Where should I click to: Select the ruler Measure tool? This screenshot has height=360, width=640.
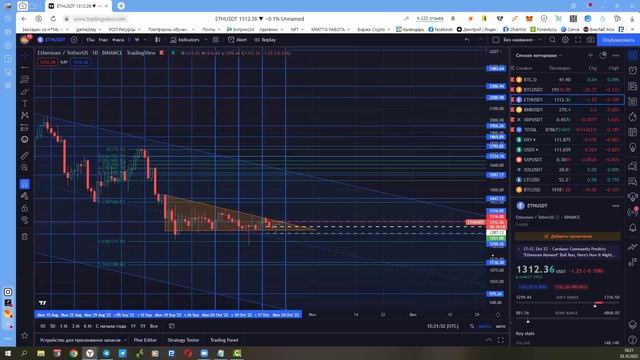[x=24, y=156]
